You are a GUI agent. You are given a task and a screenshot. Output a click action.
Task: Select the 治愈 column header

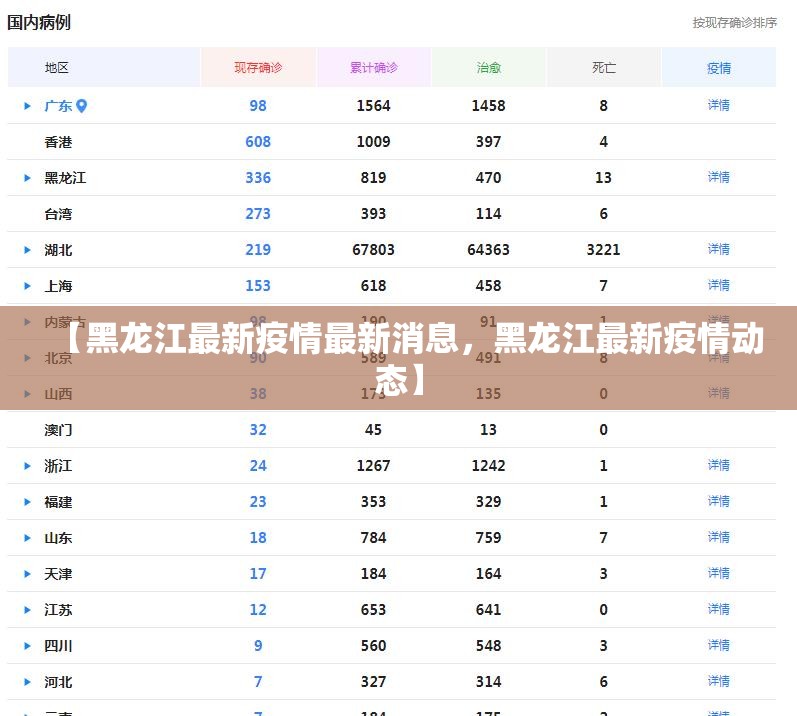(488, 68)
